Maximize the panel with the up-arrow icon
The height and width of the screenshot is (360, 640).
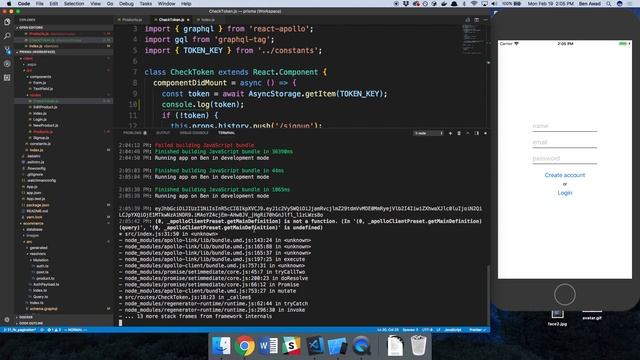(468, 133)
